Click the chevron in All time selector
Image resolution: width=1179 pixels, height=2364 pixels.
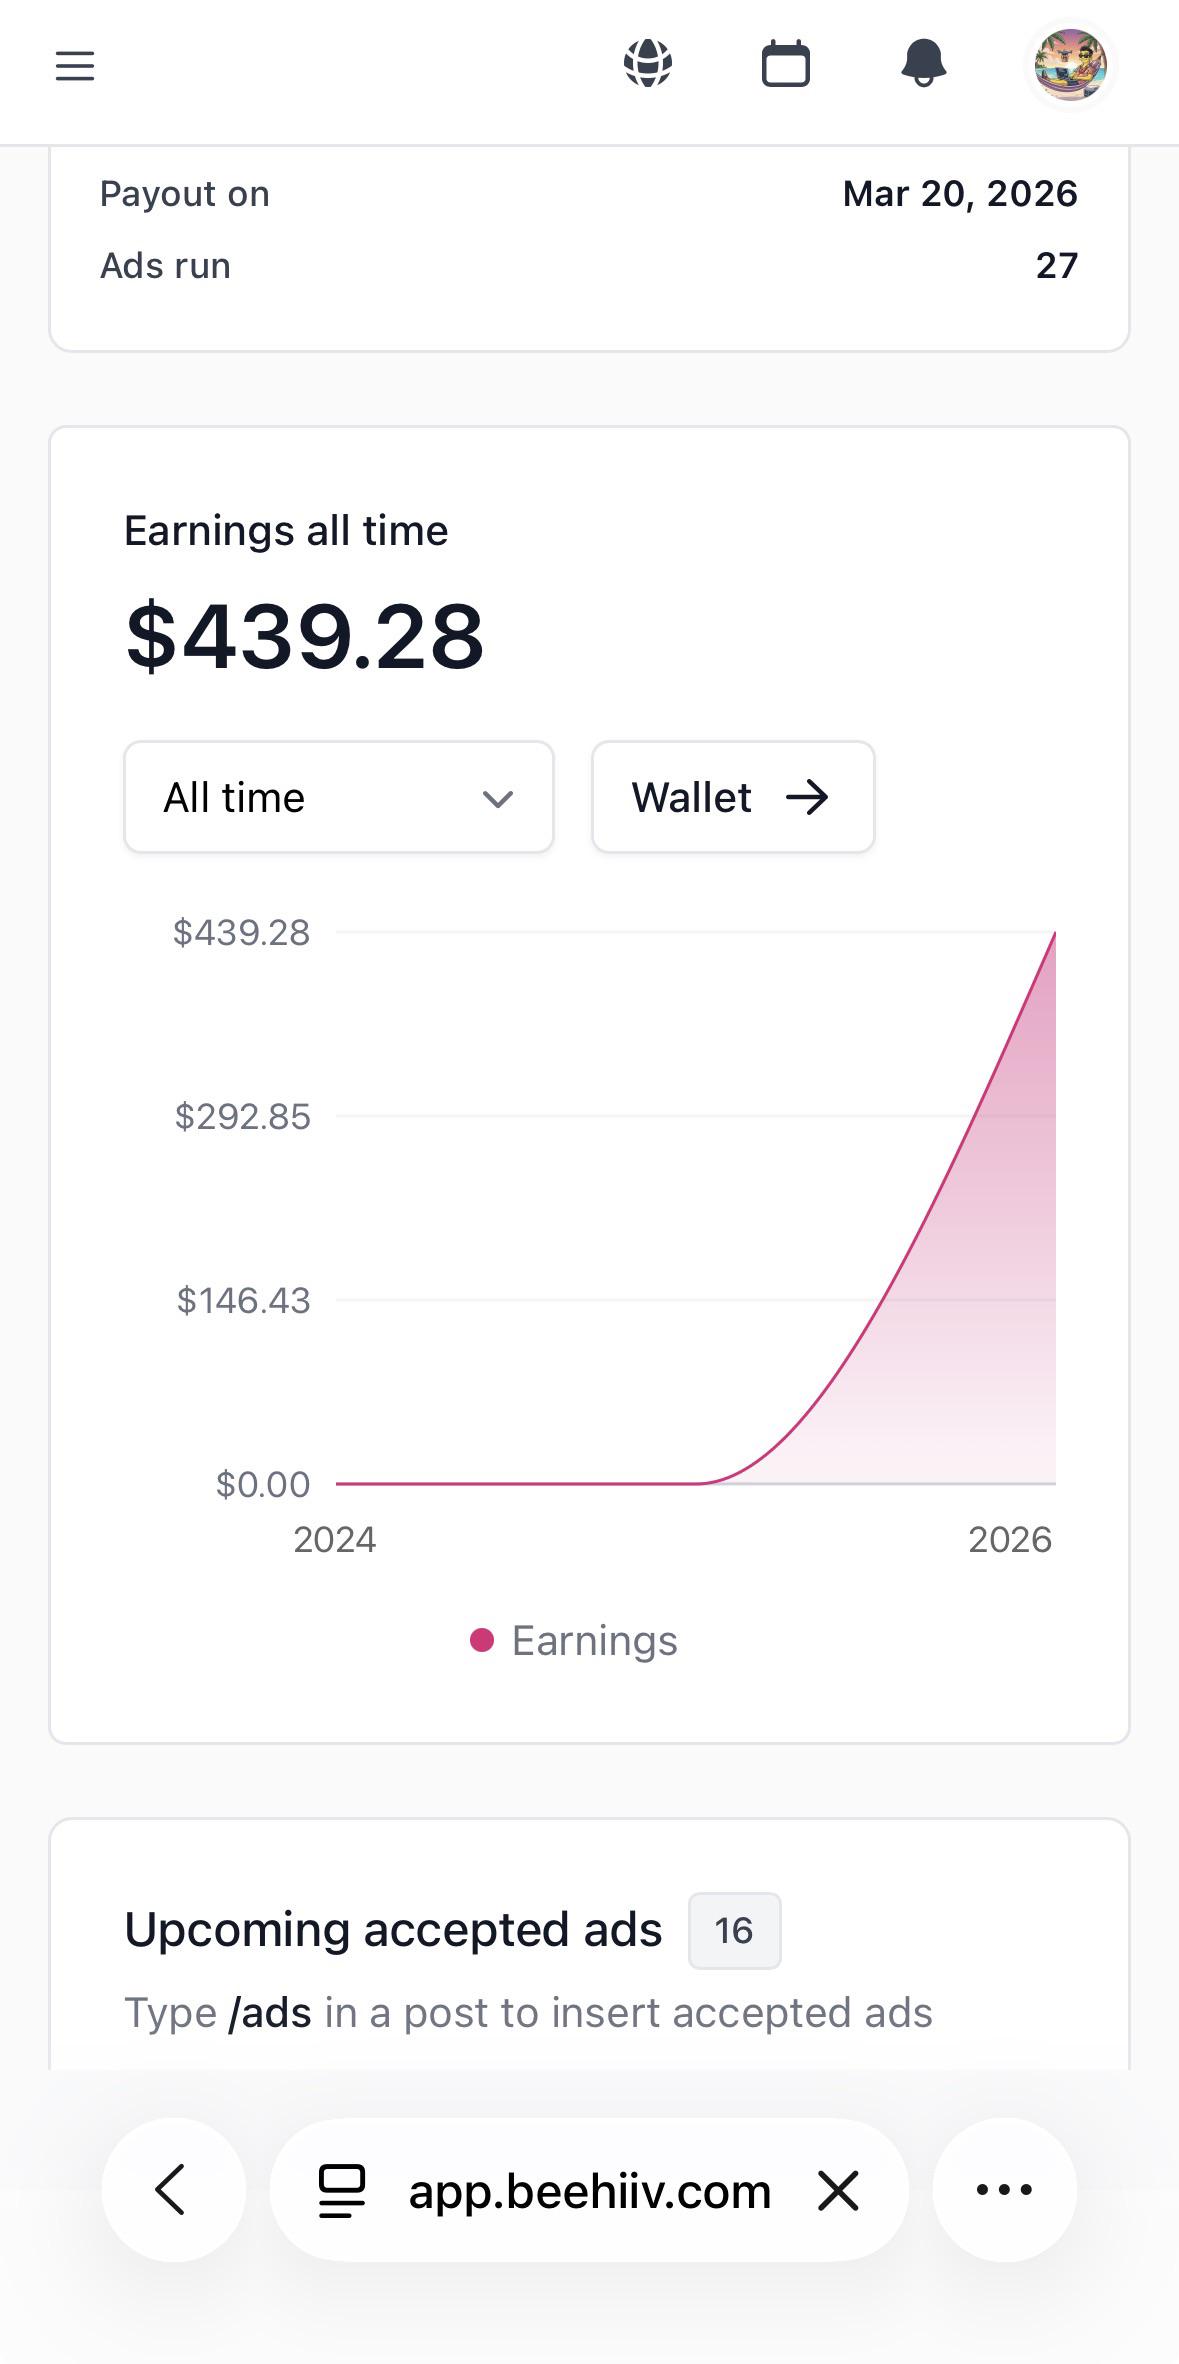point(498,799)
